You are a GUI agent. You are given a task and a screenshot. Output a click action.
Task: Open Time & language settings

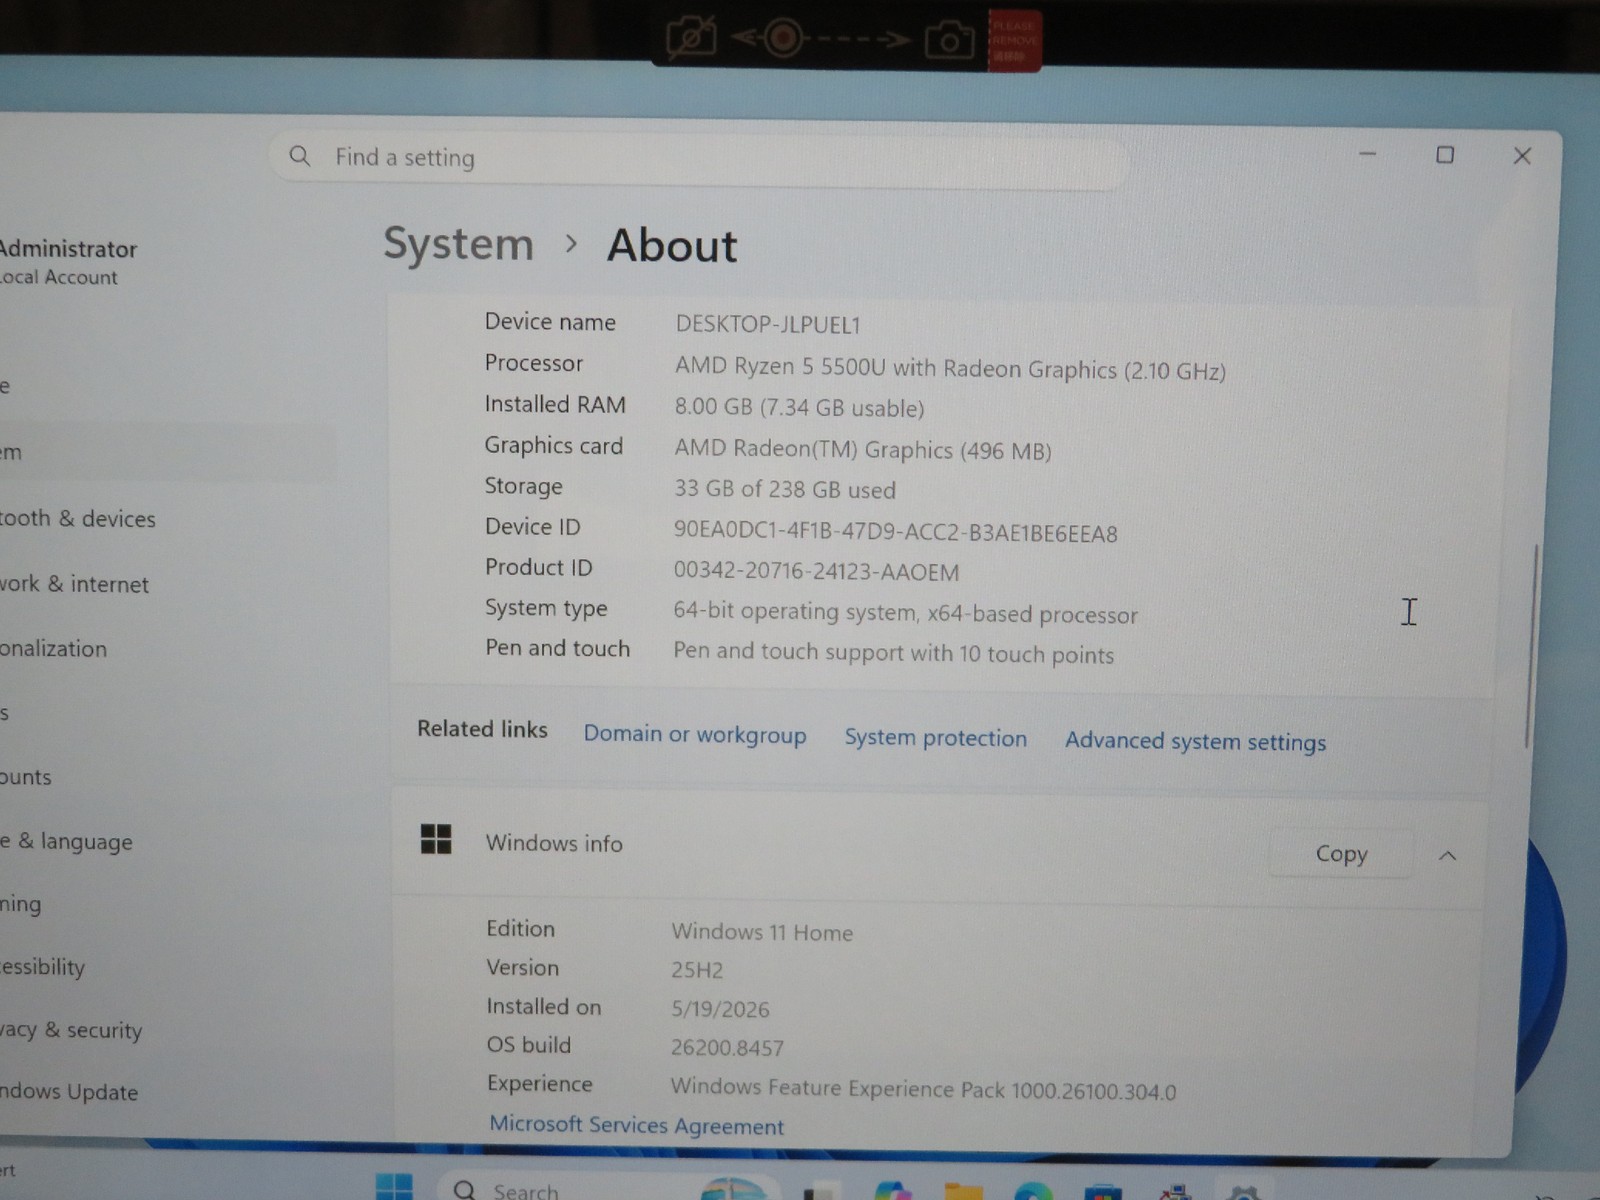(x=66, y=842)
